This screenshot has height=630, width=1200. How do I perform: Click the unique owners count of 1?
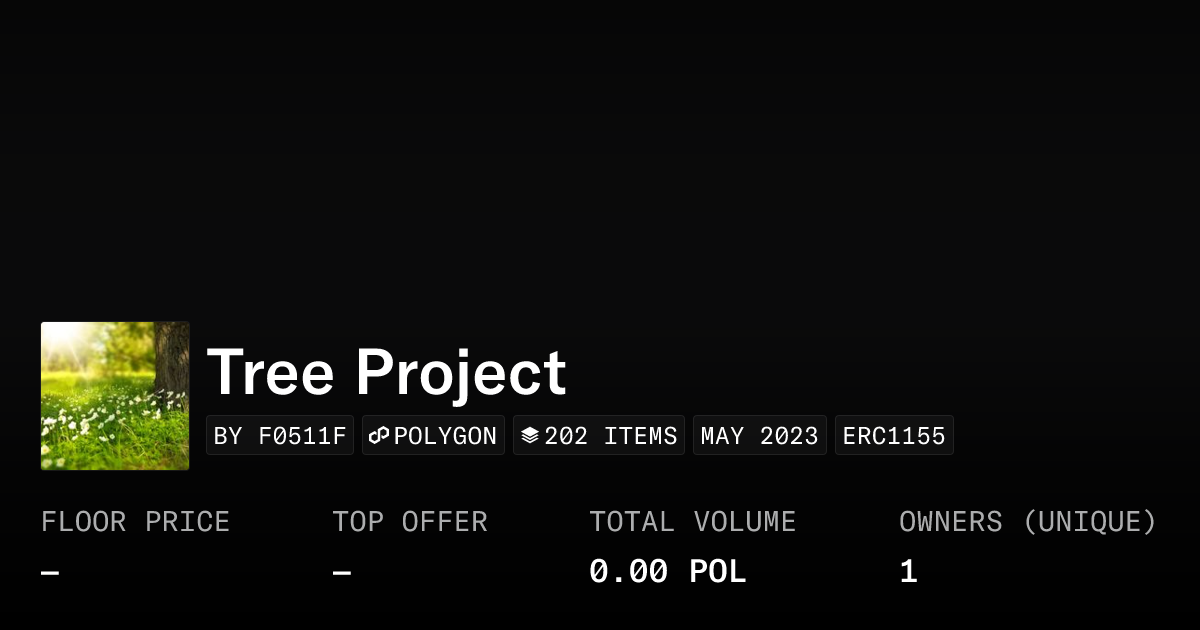click(908, 572)
